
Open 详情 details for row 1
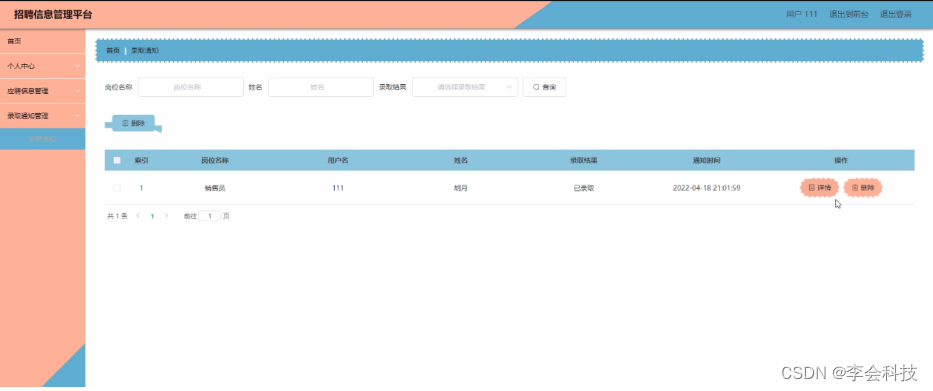819,187
